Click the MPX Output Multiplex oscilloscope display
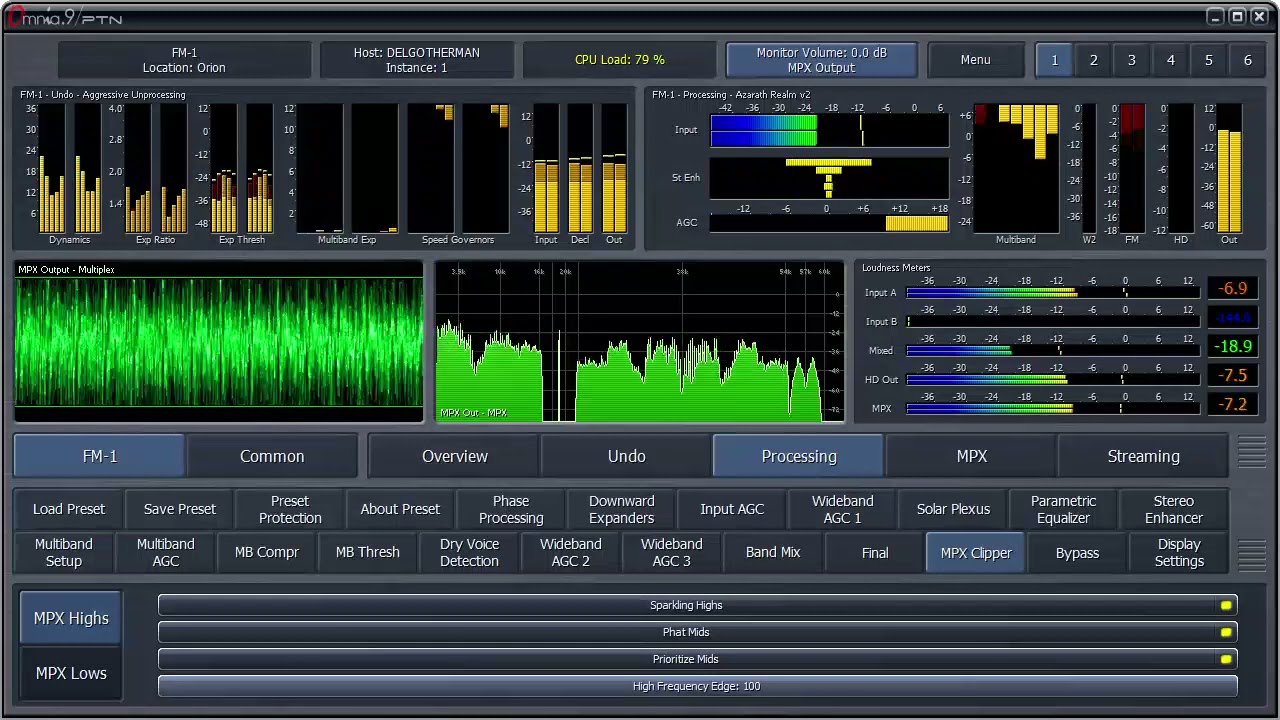This screenshot has height=720, width=1280. (x=220, y=342)
